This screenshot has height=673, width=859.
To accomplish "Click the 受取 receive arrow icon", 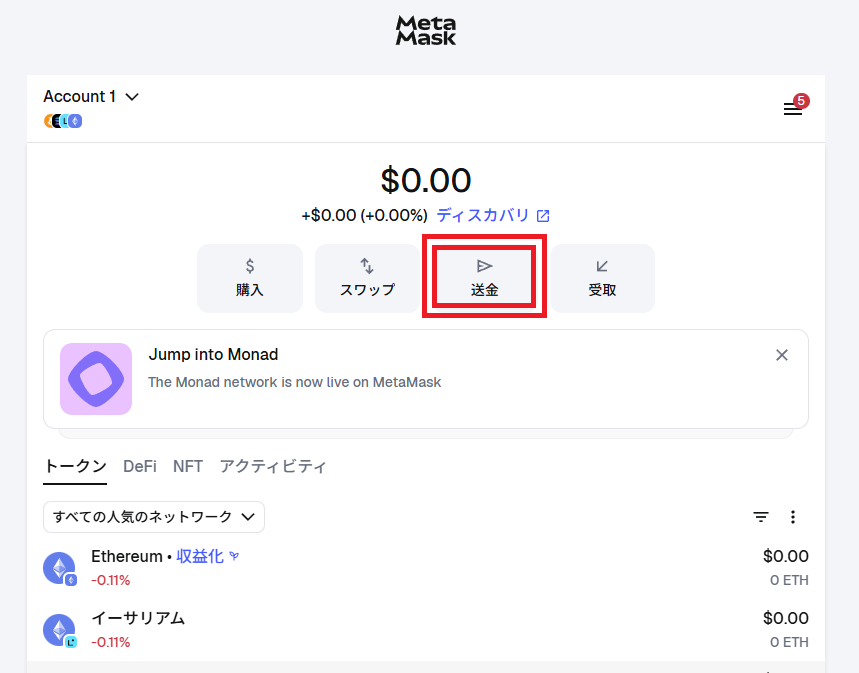I will [x=601, y=265].
